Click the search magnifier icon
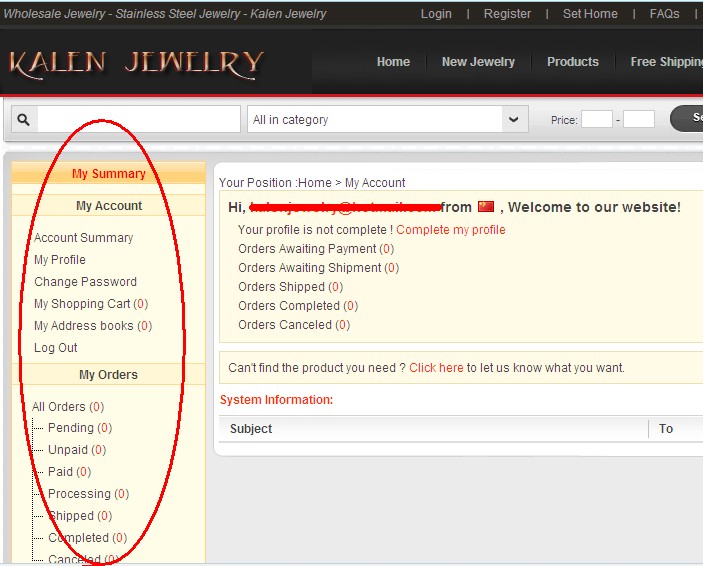Screen dimensions: 703x566 24,119
